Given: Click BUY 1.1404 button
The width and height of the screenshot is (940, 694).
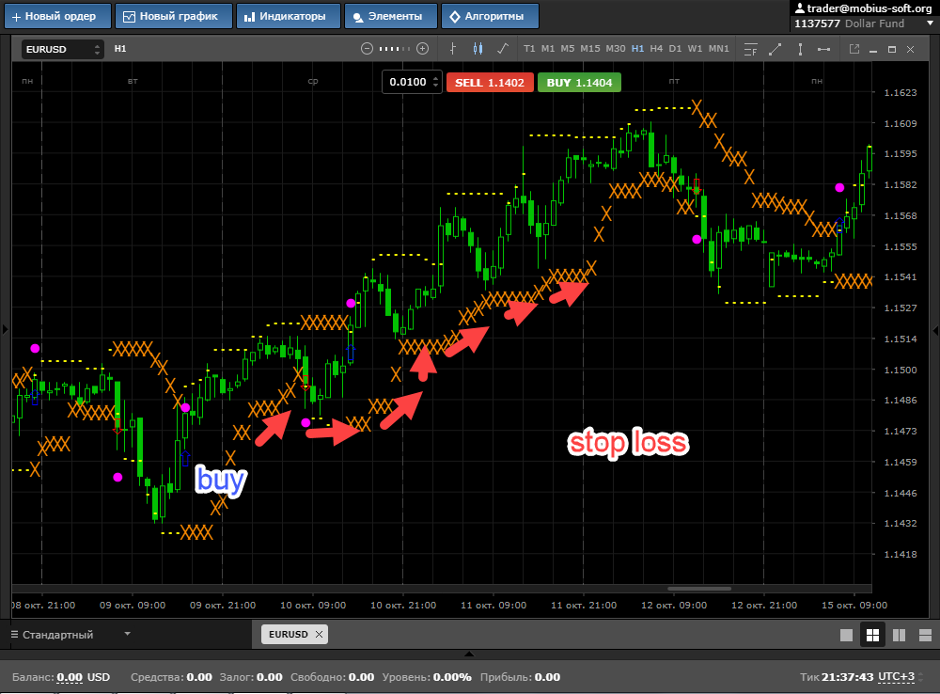Looking at the screenshot, I should 579,83.
